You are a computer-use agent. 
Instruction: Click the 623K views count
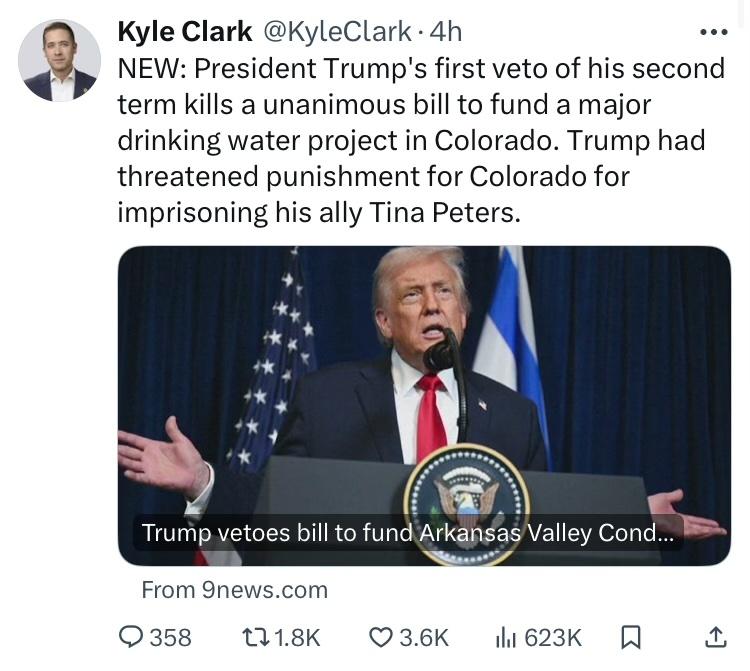click(552, 637)
